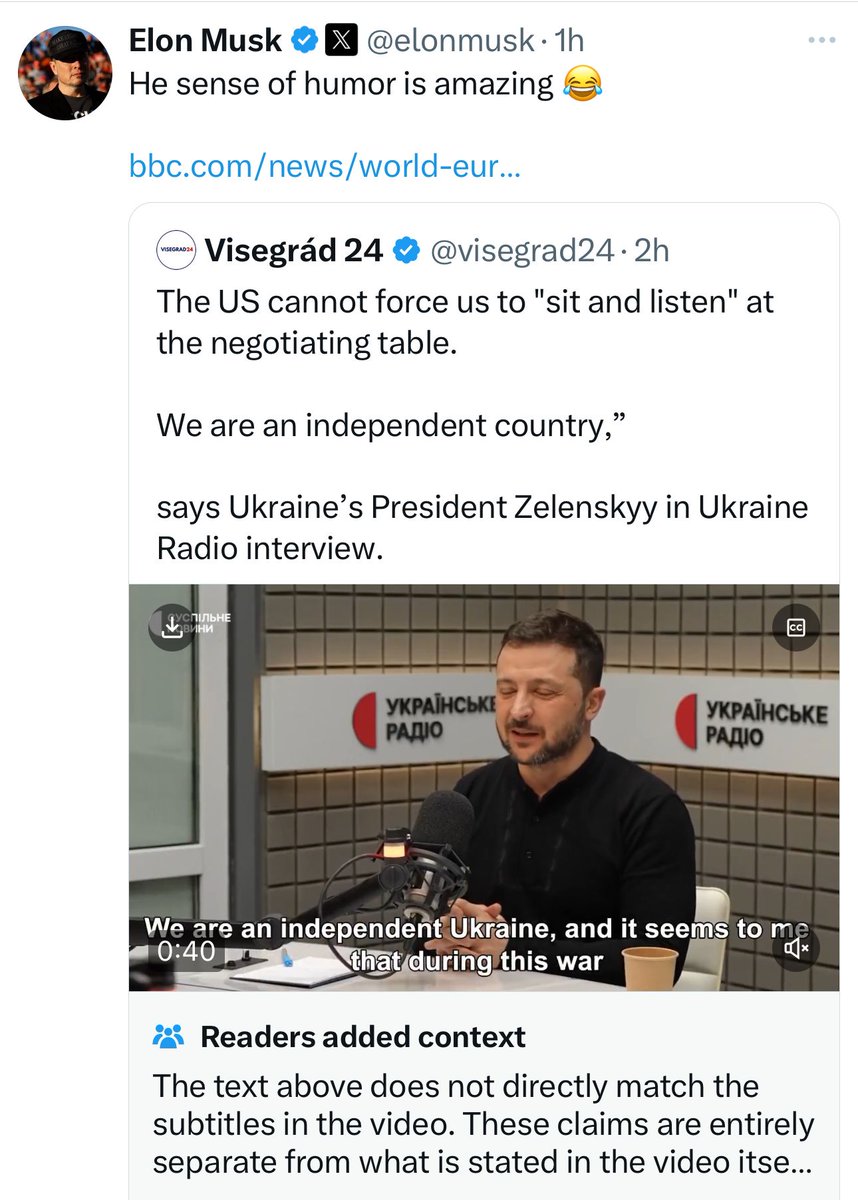Viewport: 858px width, 1200px height.
Task: Click the 0:40 video time indicator
Action: point(187,951)
